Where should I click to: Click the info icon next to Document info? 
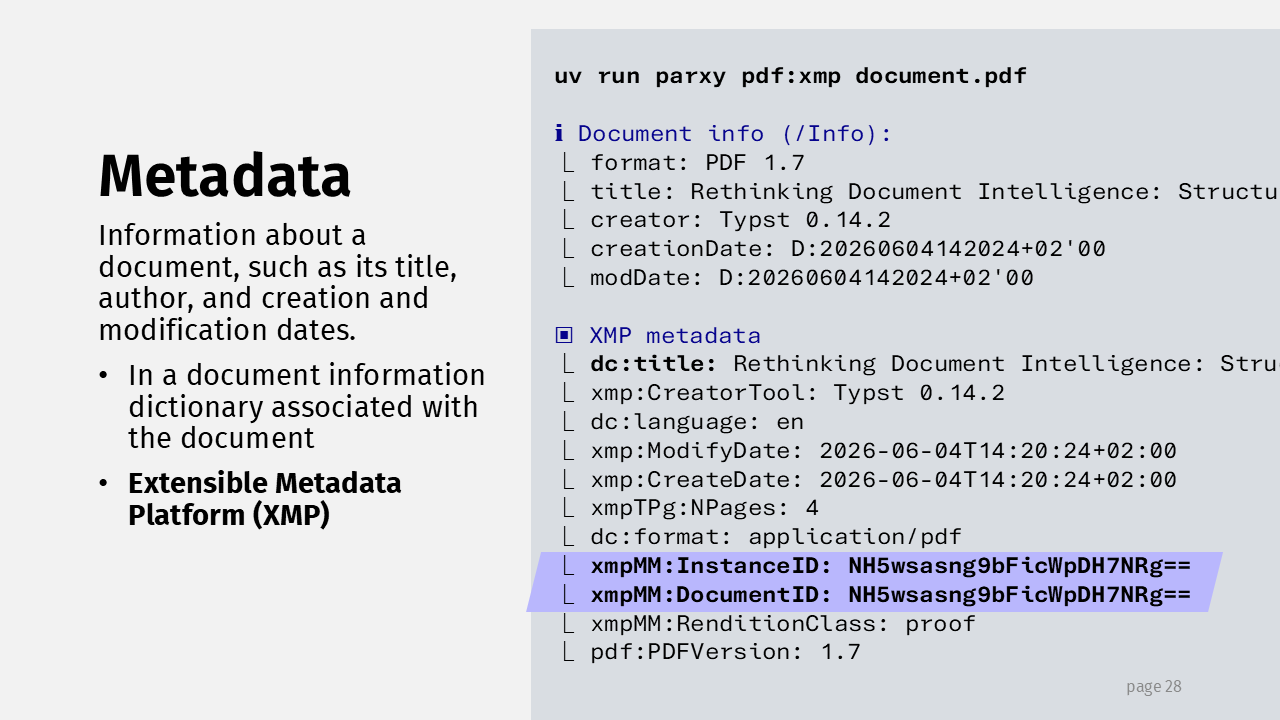[x=559, y=133]
